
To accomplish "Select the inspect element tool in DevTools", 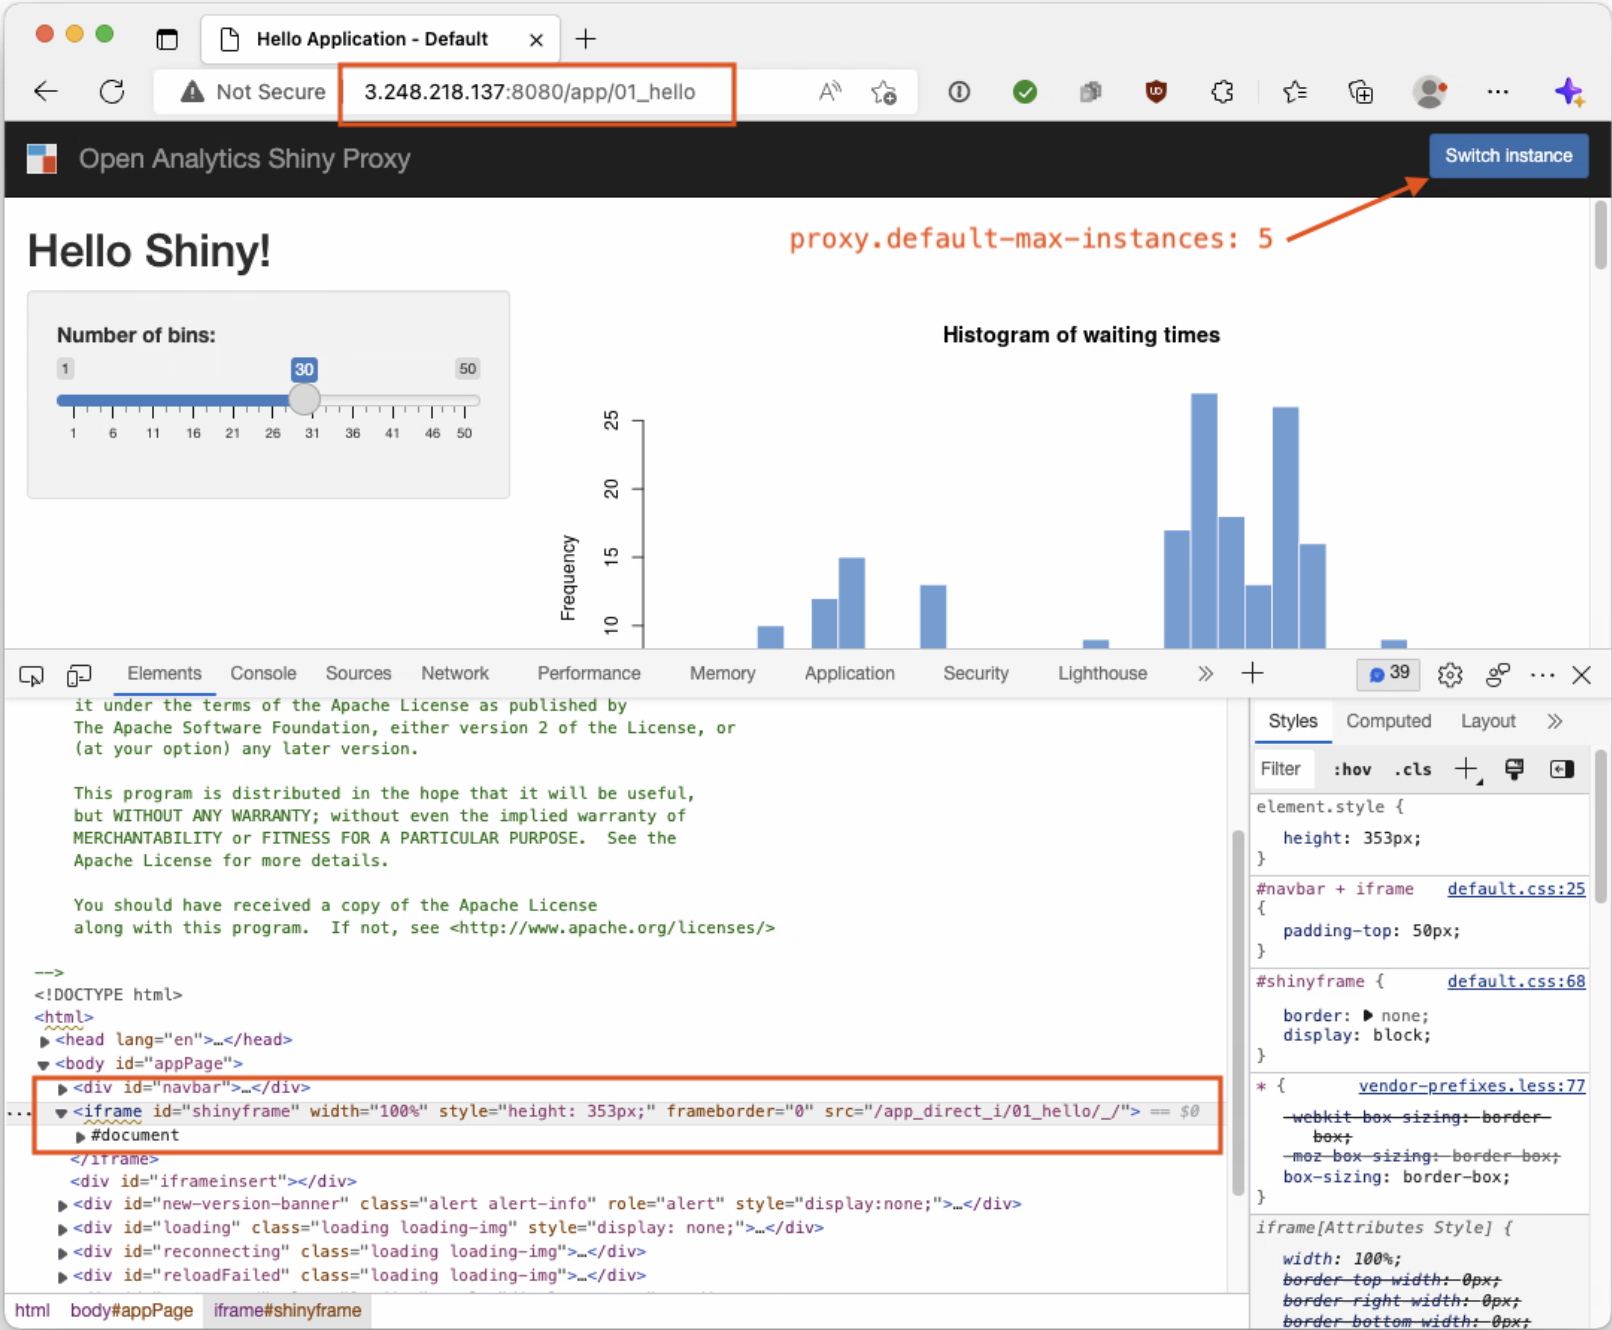I will (x=30, y=675).
